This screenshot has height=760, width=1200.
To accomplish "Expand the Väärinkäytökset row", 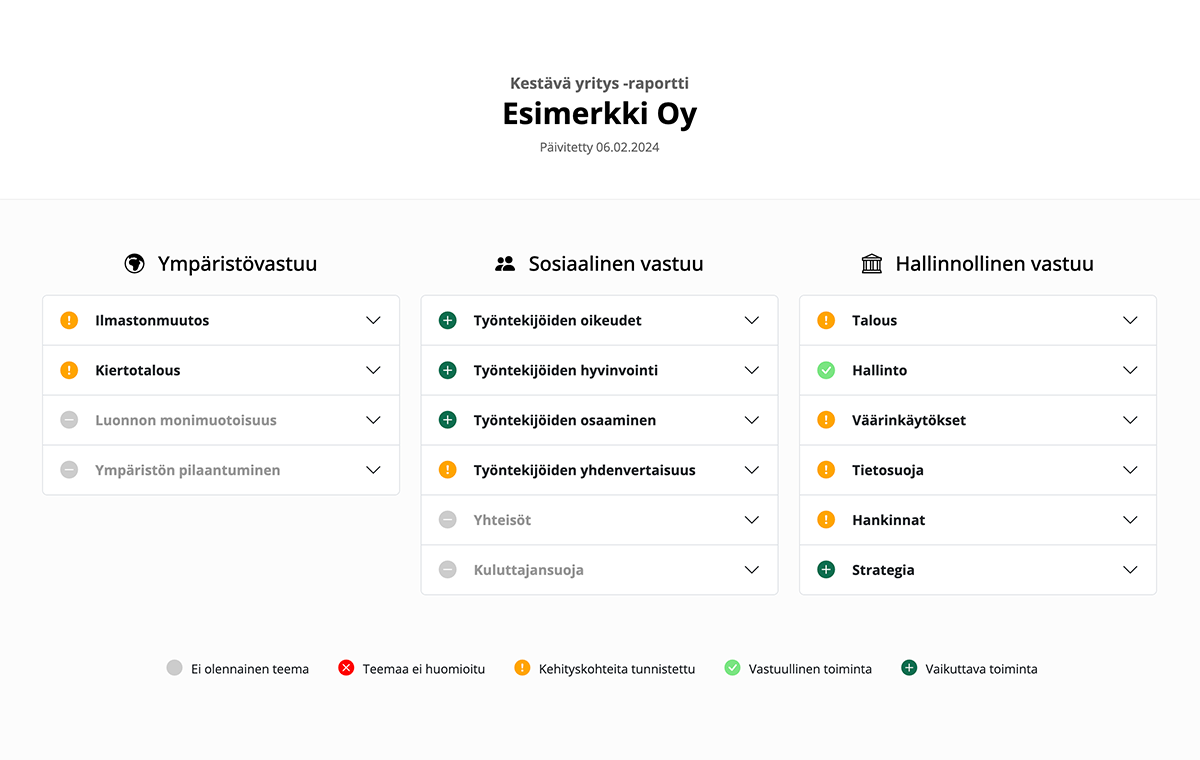I will (x=1130, y=420).
